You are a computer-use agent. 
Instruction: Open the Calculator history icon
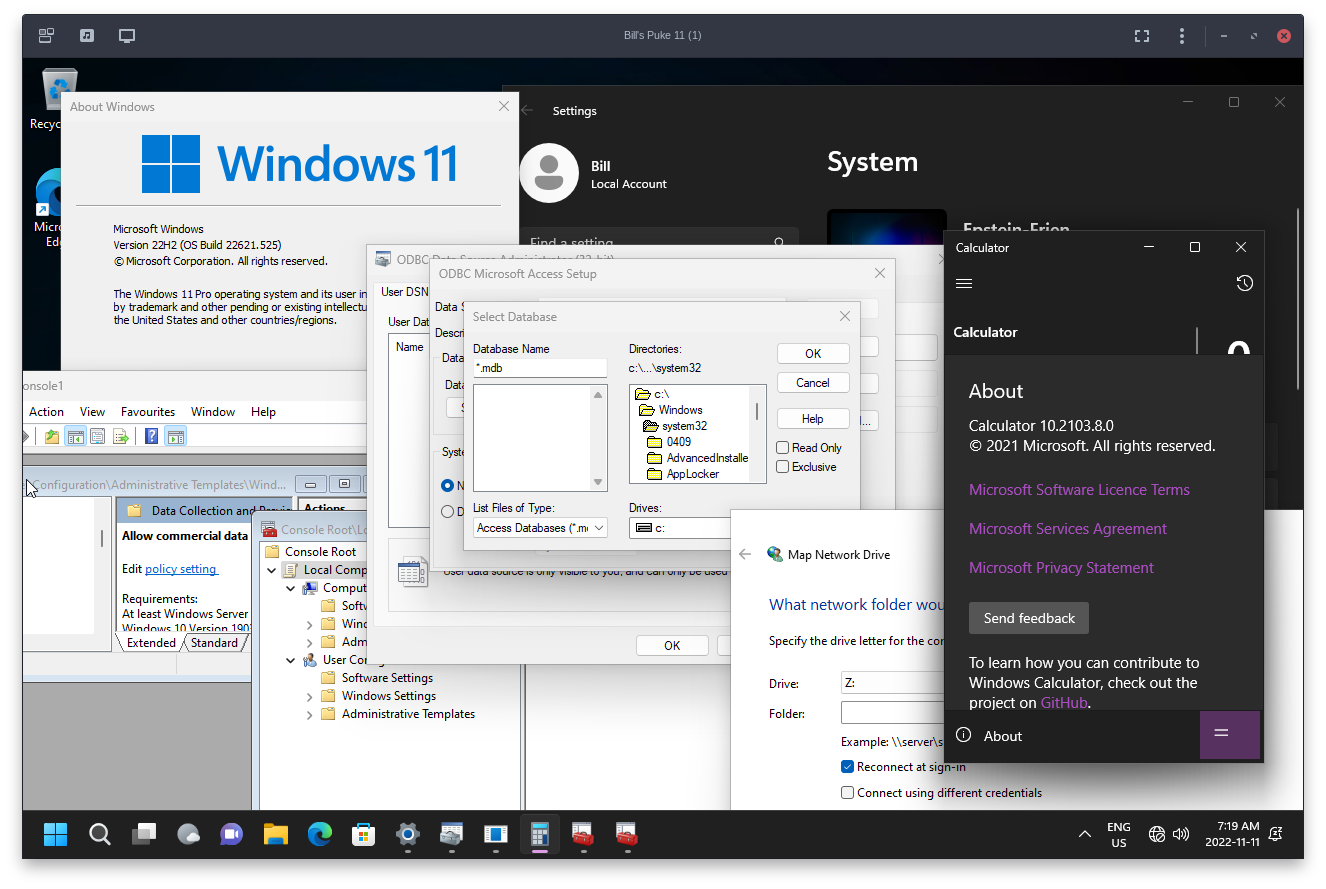point(1244,284)
